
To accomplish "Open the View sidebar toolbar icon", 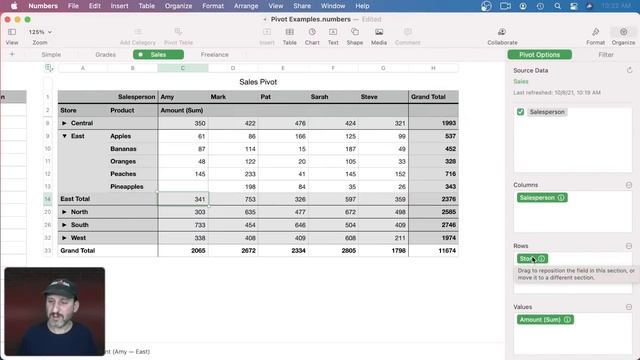I will coord(12,32).
